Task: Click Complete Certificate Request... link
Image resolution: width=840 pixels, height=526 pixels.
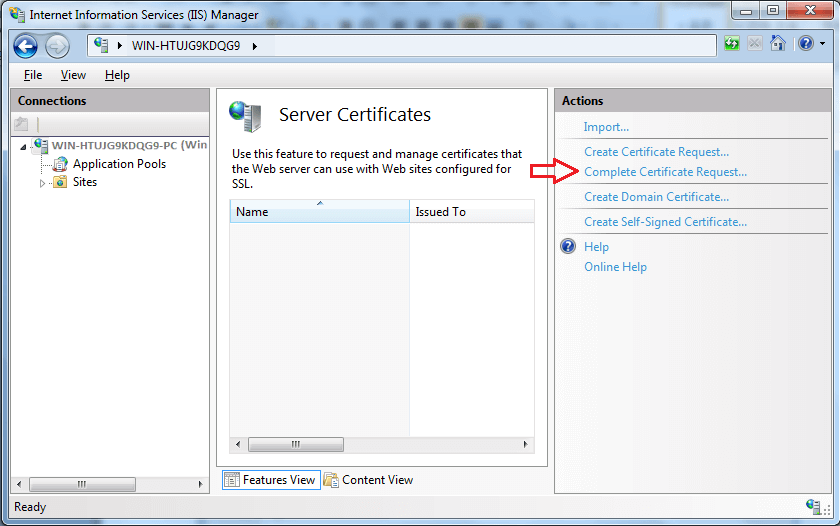Action: (665, 172)
